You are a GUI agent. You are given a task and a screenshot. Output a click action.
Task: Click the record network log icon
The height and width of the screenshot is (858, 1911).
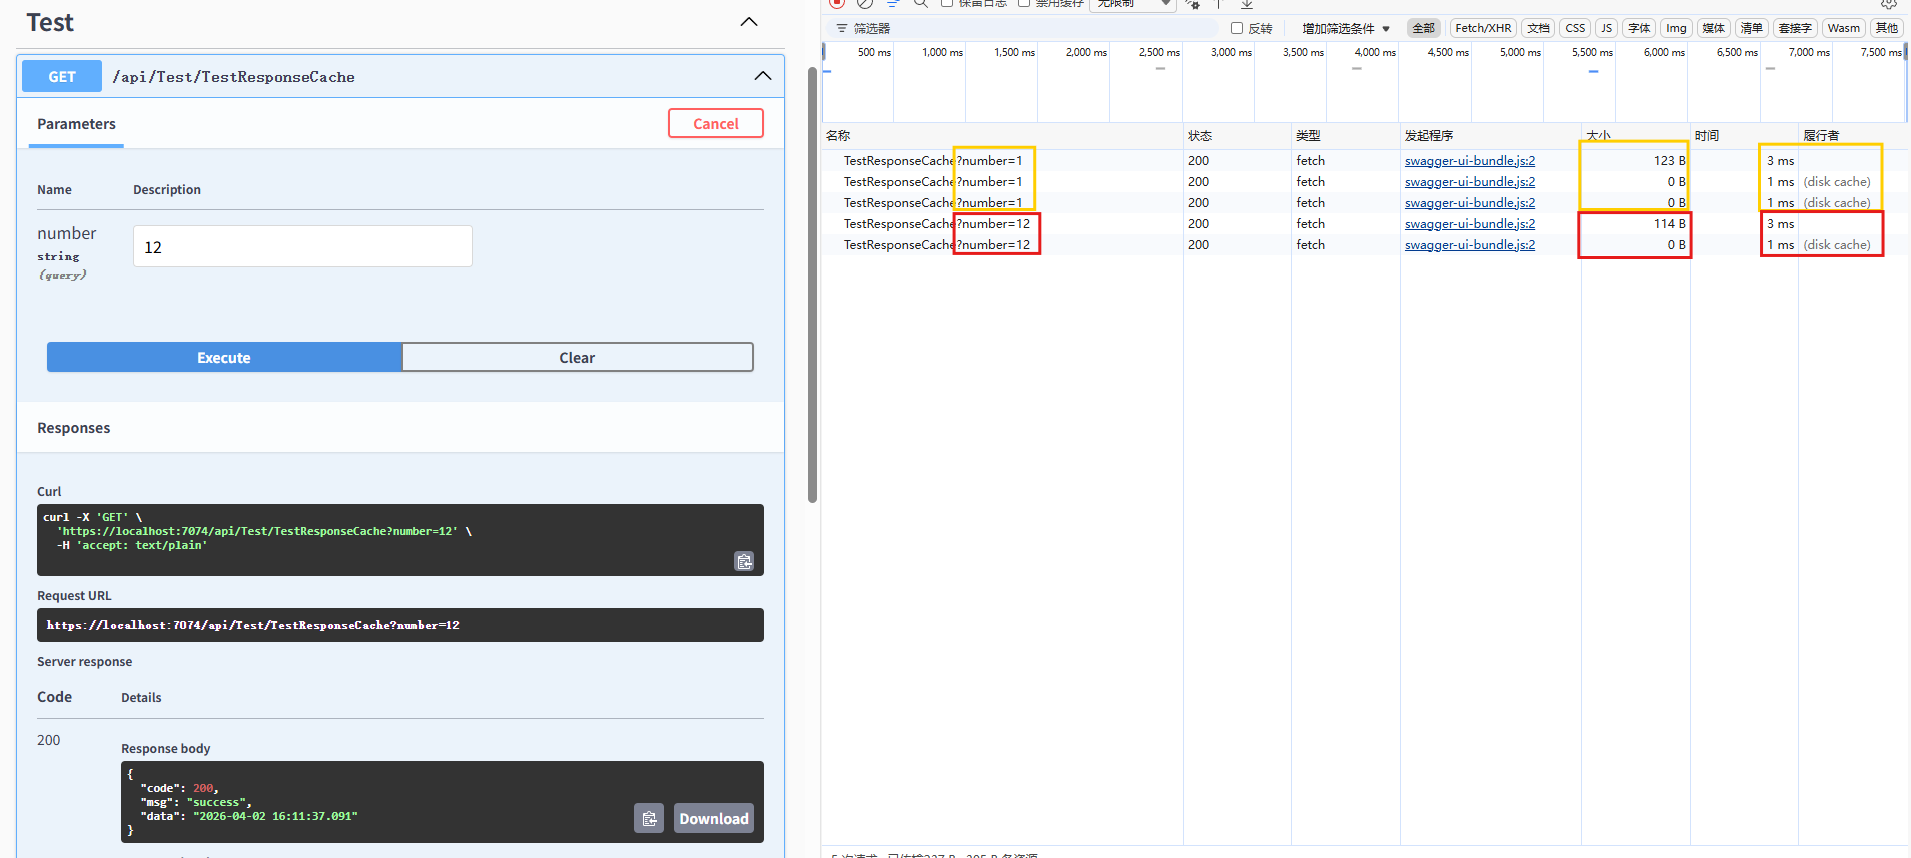pyautogui.click(x=837, y=4)
